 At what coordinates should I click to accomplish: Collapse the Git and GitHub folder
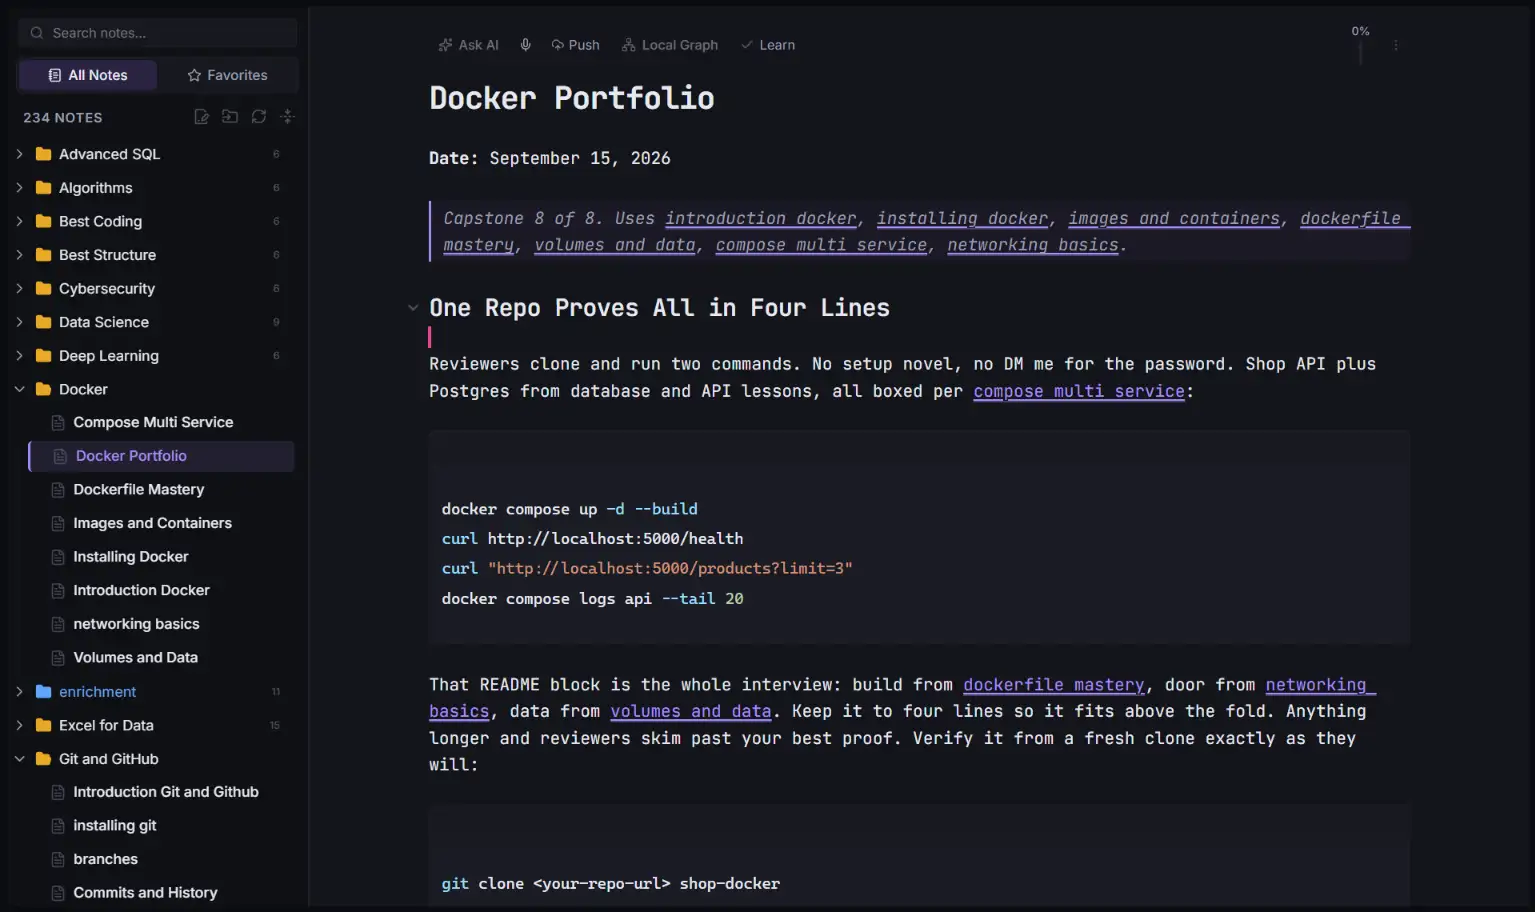pos(19,759)
